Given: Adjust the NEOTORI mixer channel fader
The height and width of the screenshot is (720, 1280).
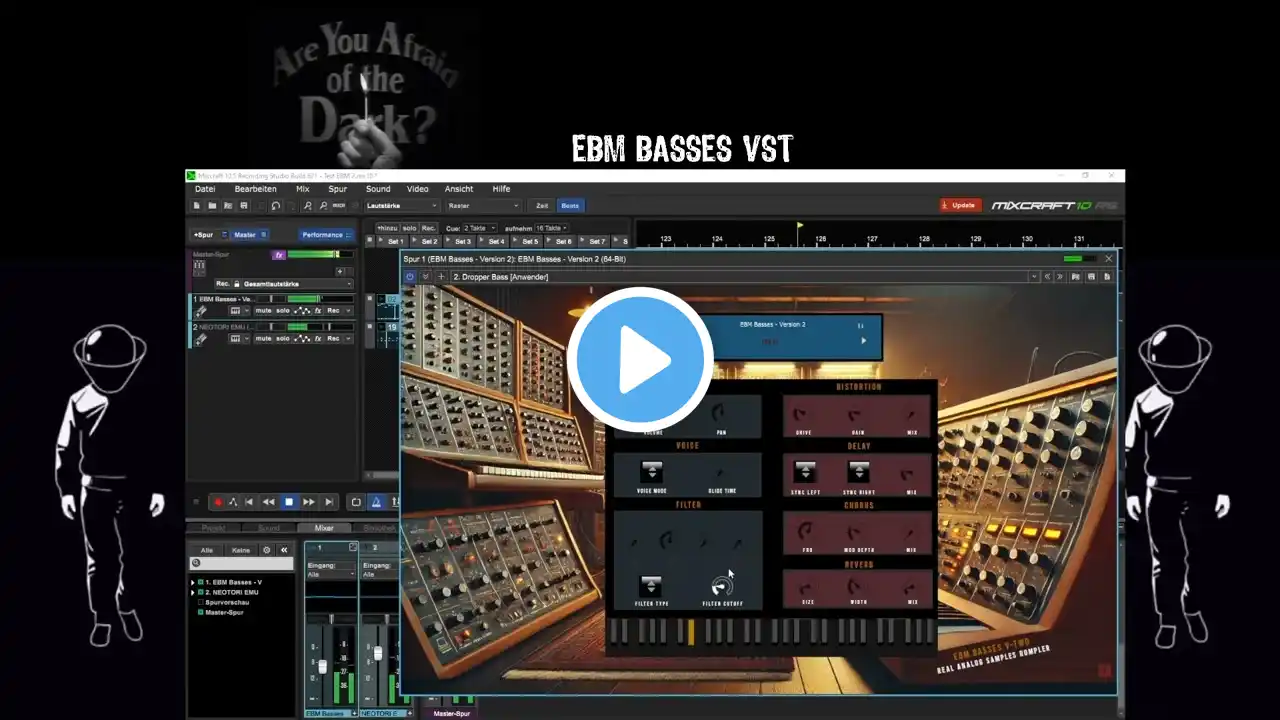Looking at the screenshot, I should pos(378,653).
